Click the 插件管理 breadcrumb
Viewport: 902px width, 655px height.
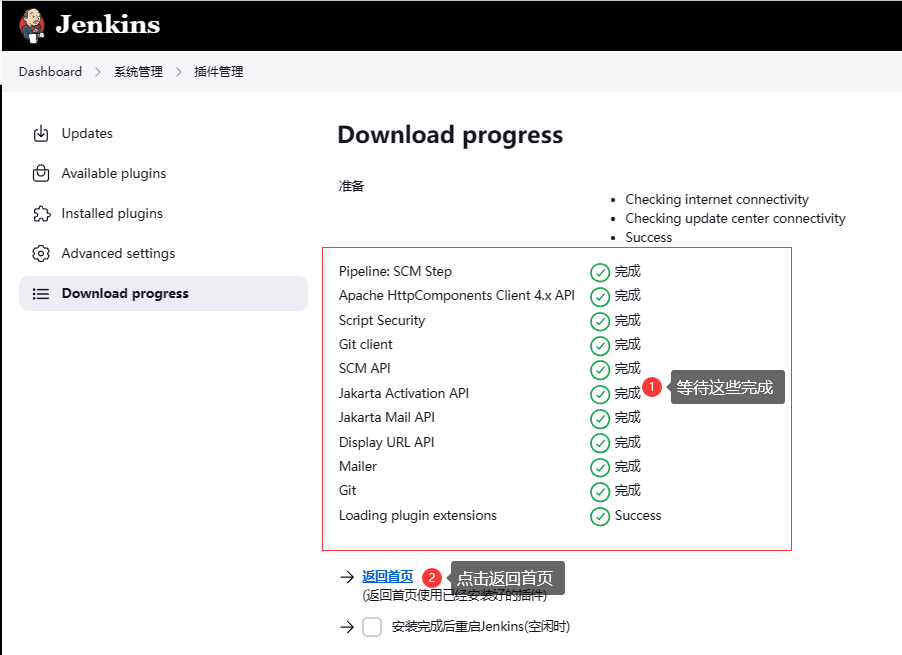tap(219, 71)
